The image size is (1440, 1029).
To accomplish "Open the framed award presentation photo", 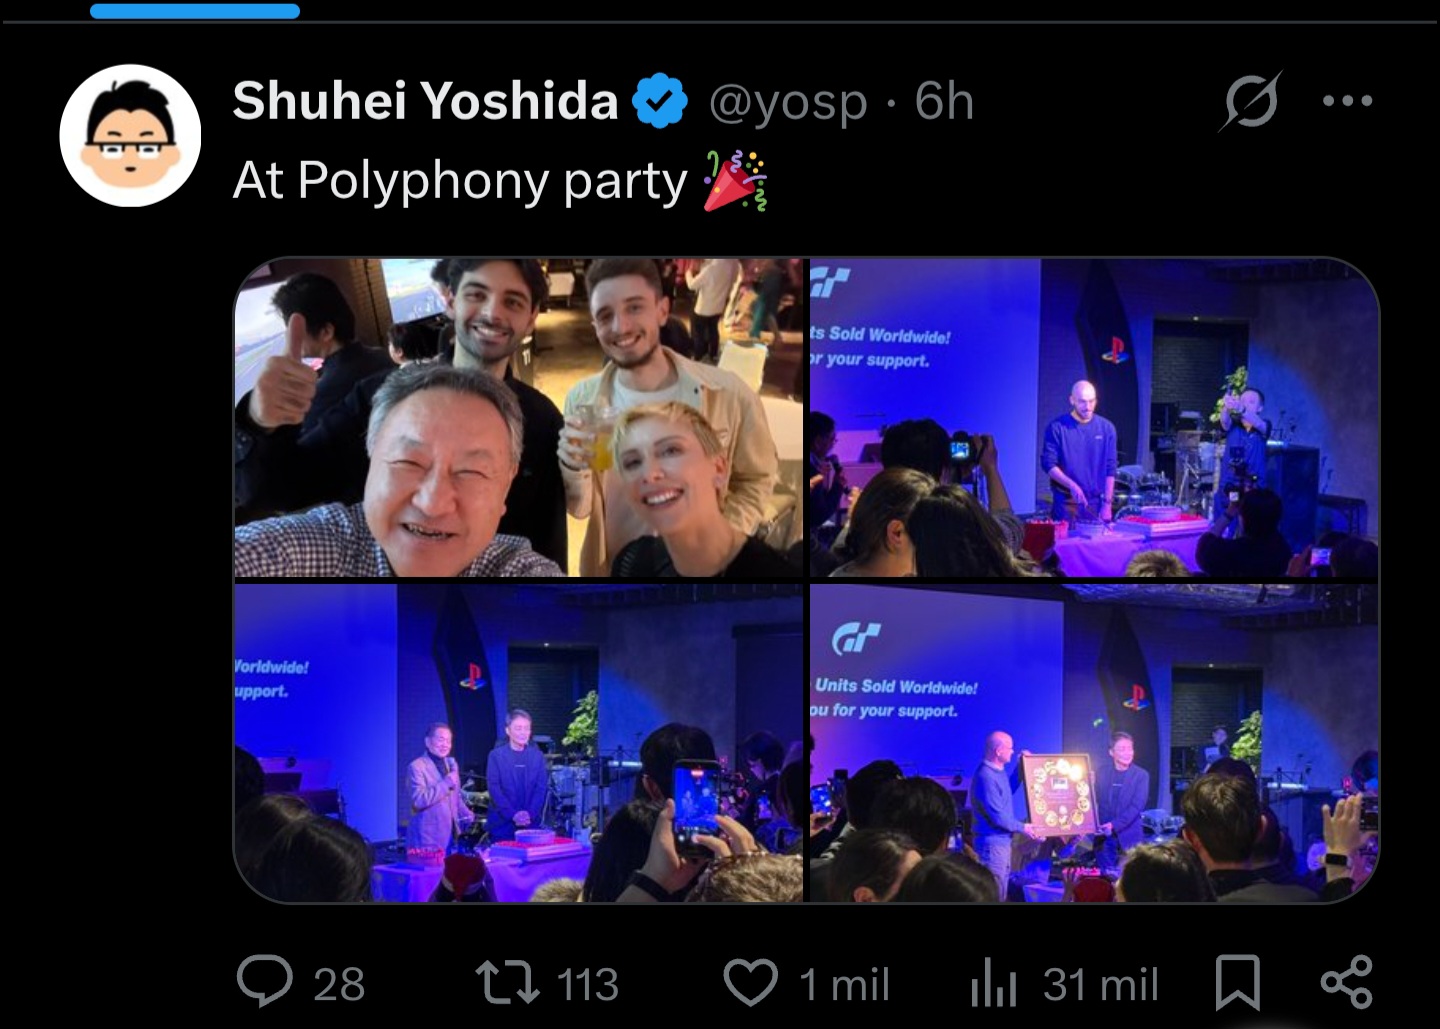I will point(1094,743).
